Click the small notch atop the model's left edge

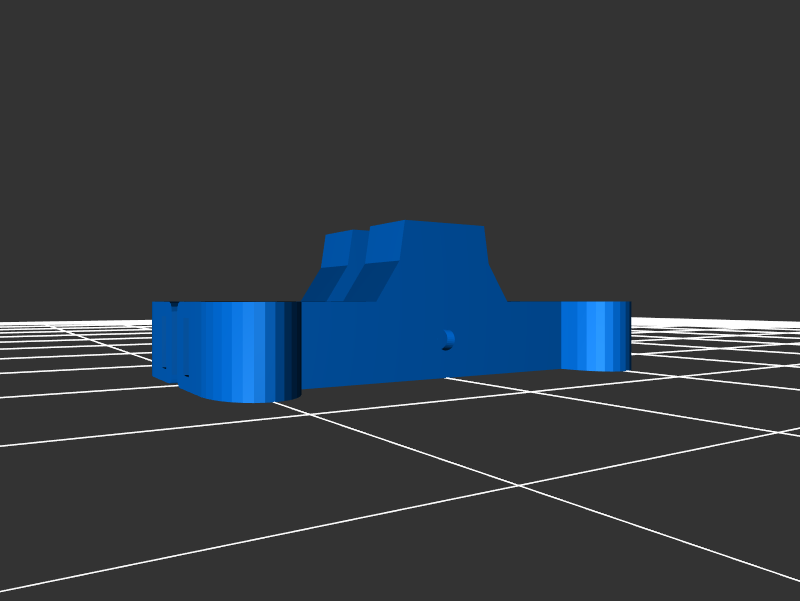point(176,305)
